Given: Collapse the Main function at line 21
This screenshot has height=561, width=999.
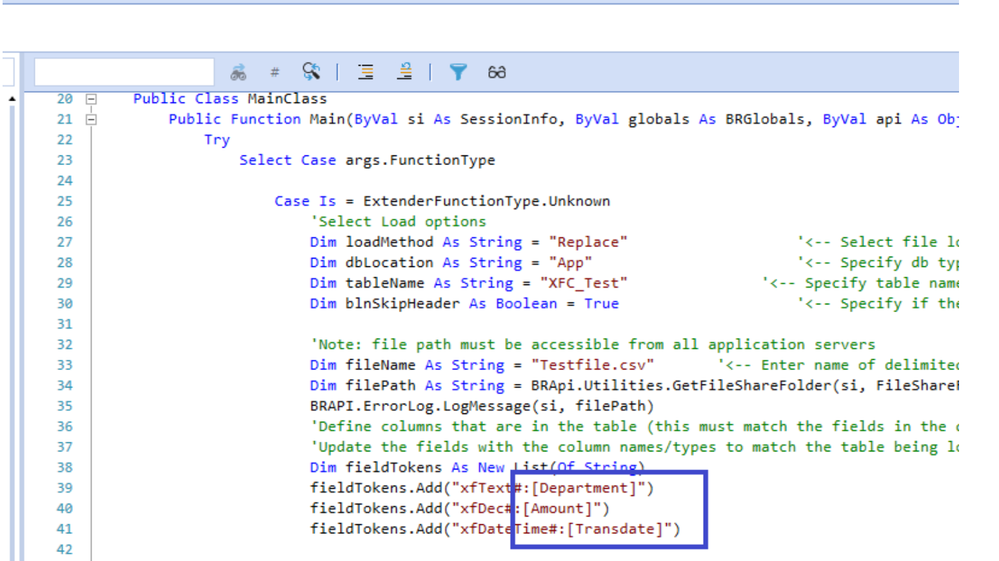Looking at the screenshot, I should coord(91,120).
